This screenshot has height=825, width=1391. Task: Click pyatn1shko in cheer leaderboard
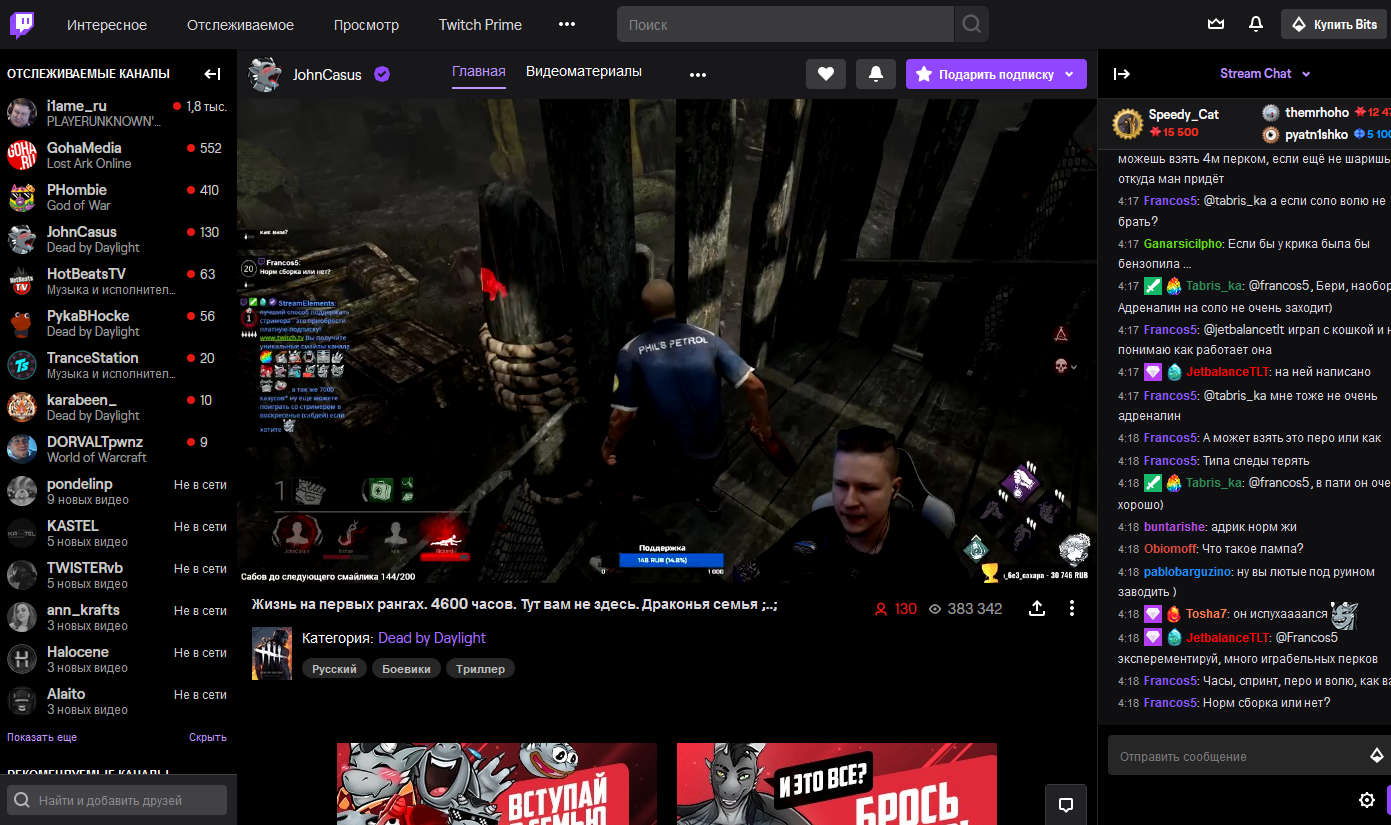pos(1317,134)
